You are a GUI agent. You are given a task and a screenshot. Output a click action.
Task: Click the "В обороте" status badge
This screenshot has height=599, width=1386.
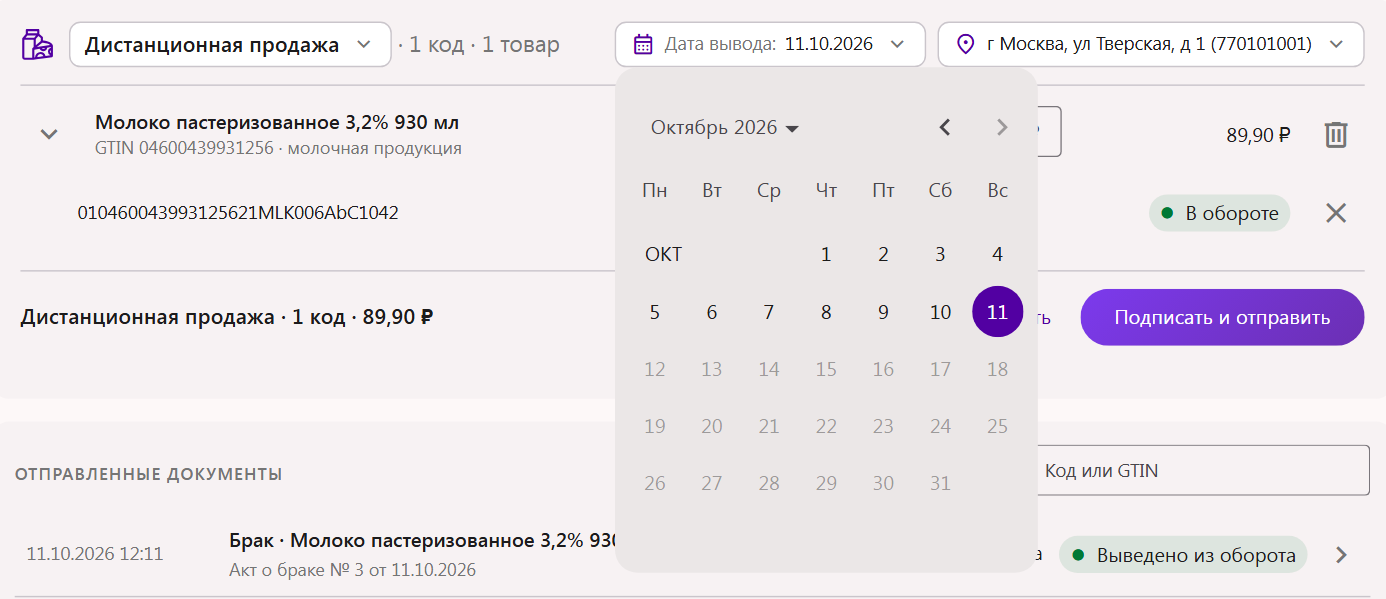click(1220, 213)
